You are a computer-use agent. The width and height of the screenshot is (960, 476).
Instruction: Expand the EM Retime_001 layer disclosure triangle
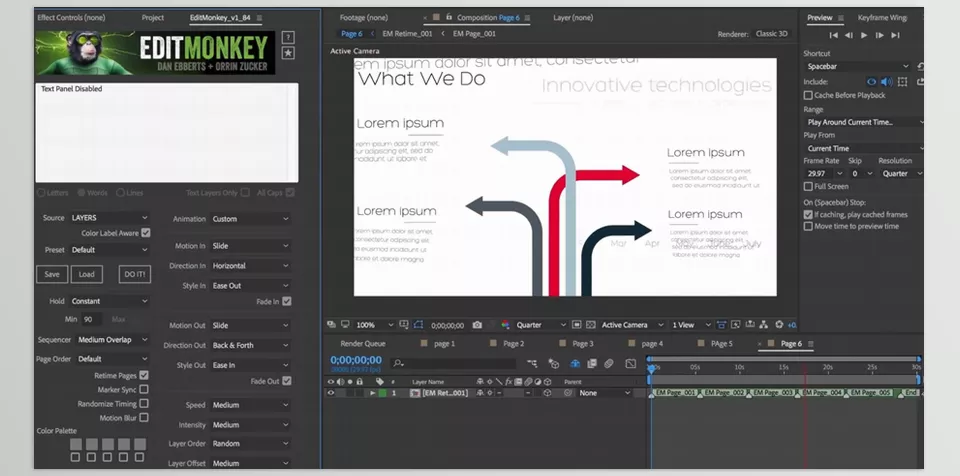tap(372, 393)
